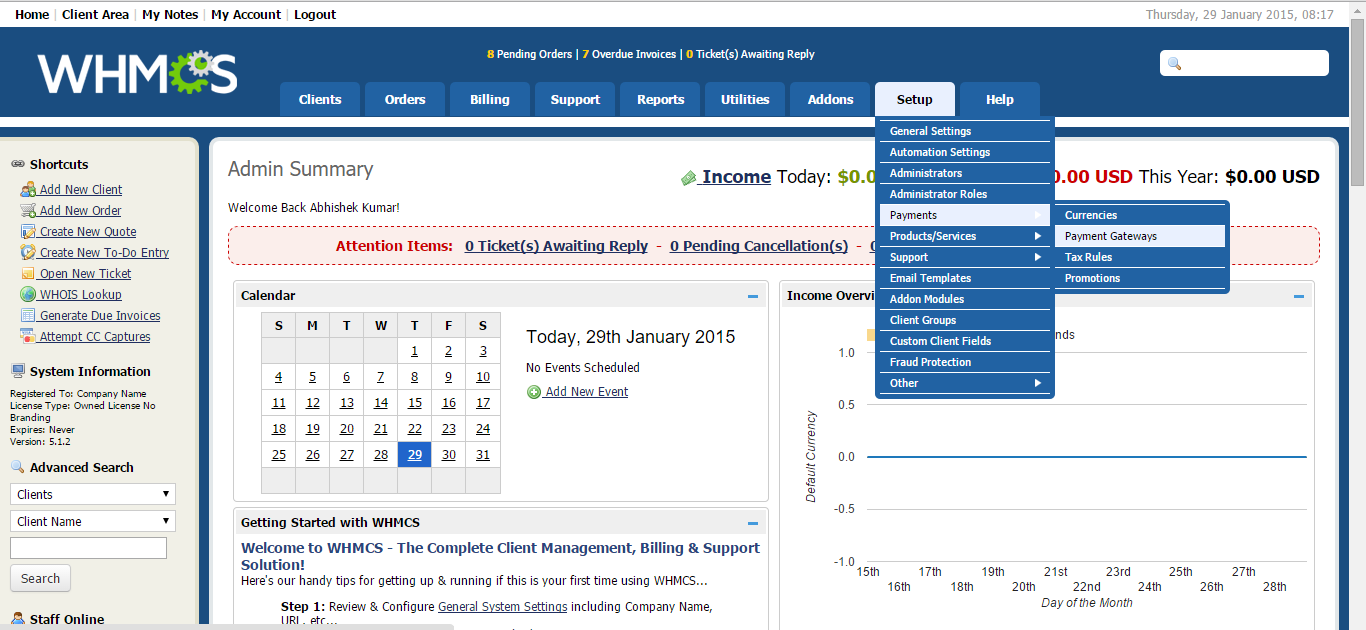Open Automation Settings menu item

point(965,152)
